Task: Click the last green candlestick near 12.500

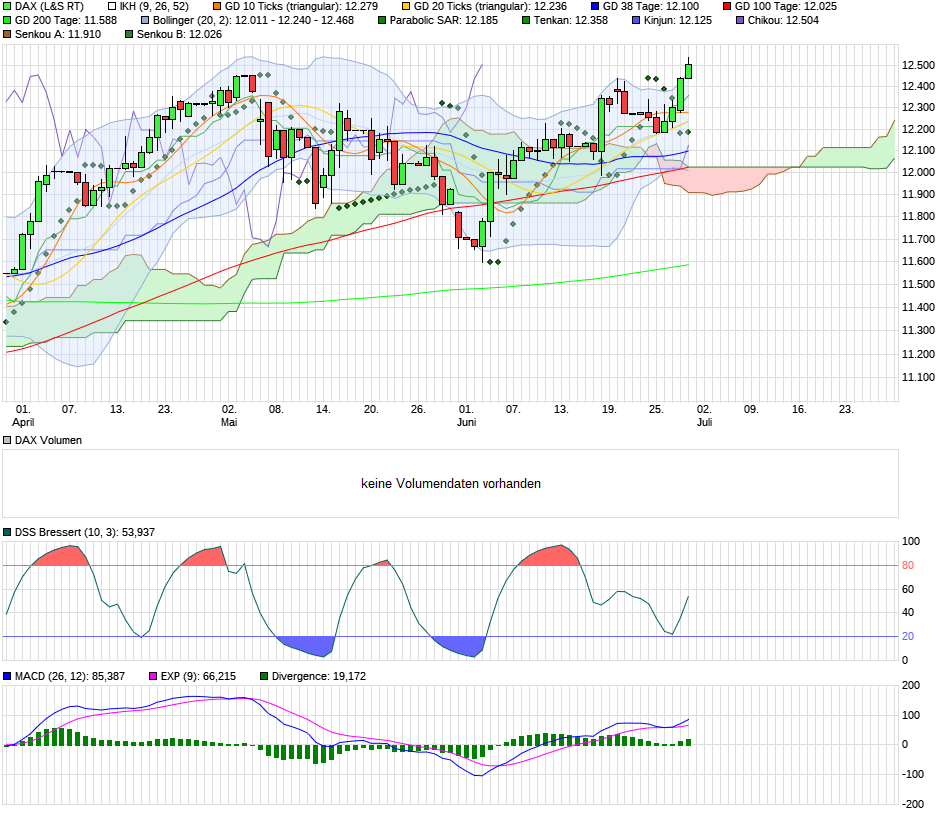Action: (689, 71)
